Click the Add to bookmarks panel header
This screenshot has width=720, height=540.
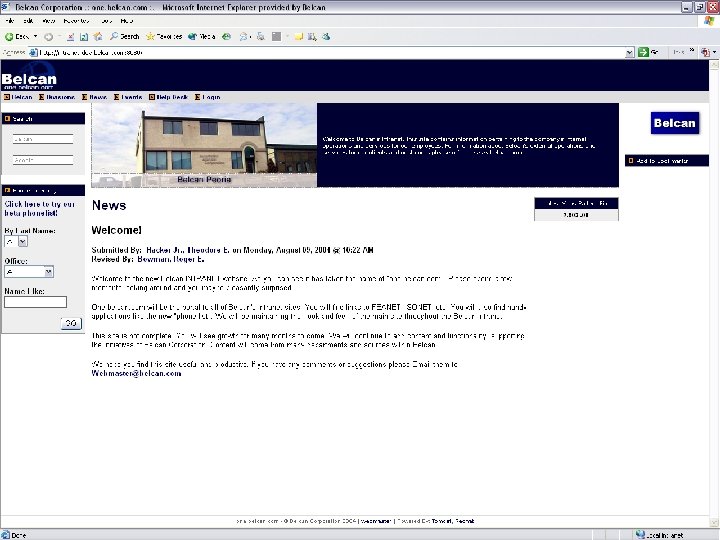pos(667,161)
